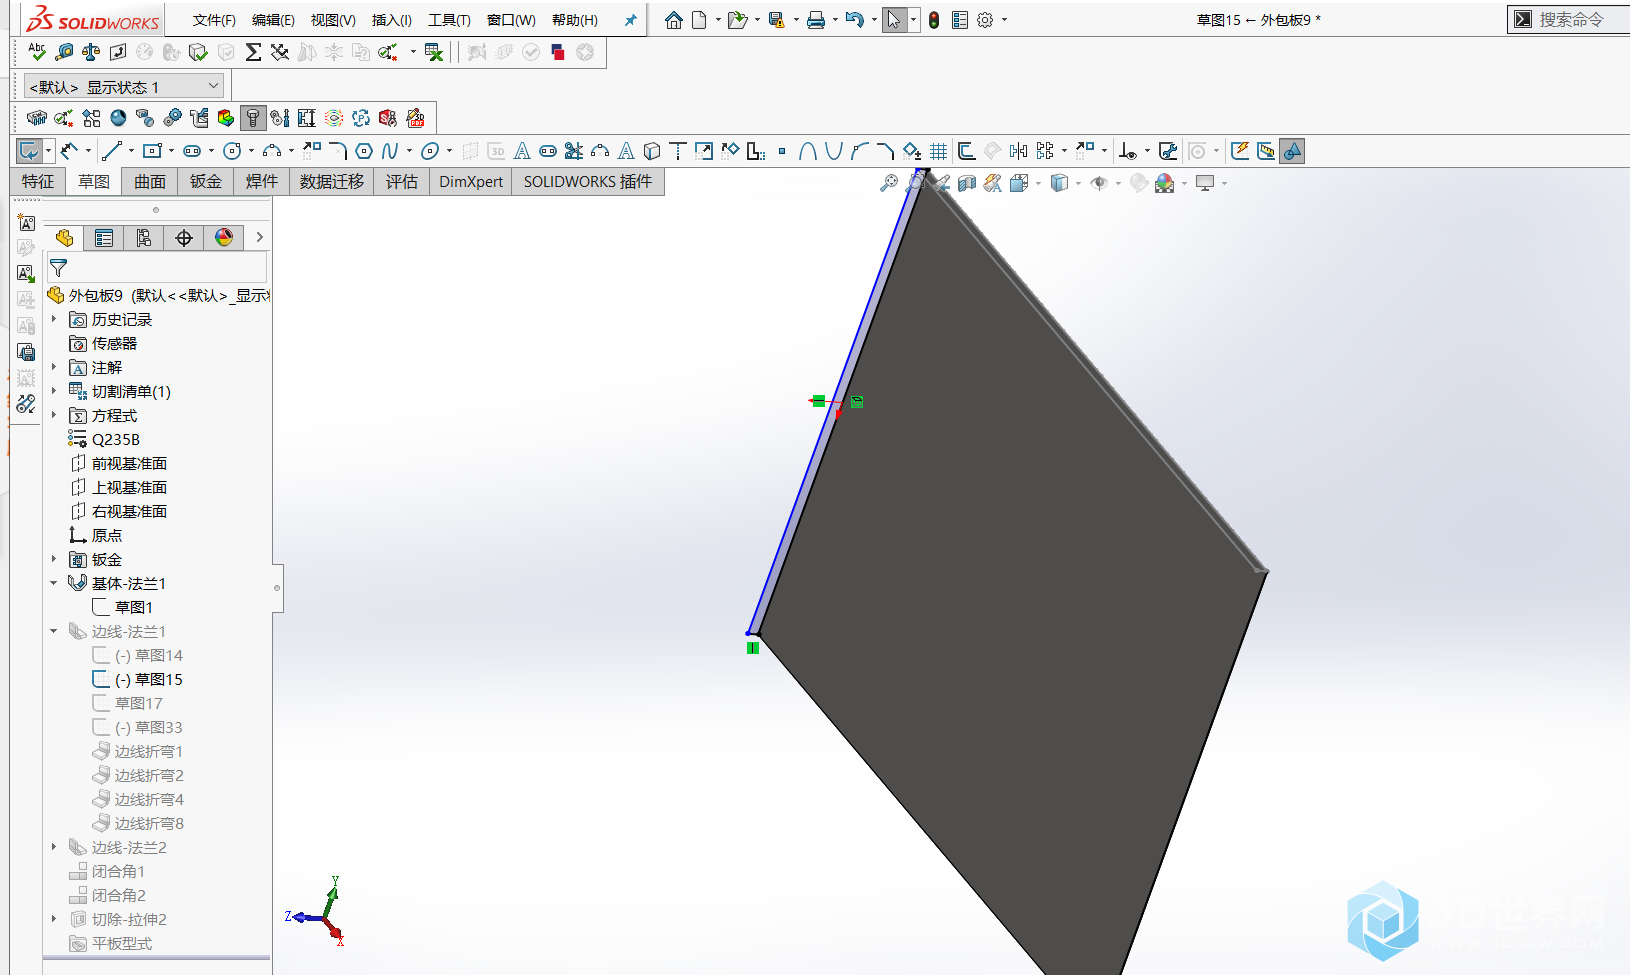The image size is (1630, 975).
Task: Select the Point sketch tool
Action: tap(782, 151)
